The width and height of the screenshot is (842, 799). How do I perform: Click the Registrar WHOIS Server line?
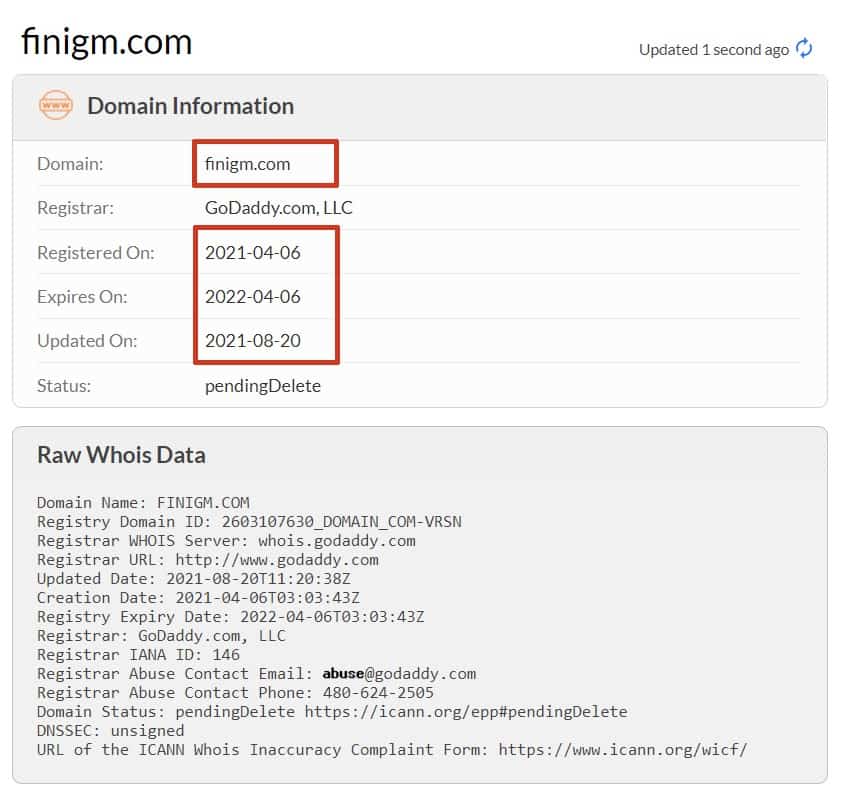[x=226, y=541]
